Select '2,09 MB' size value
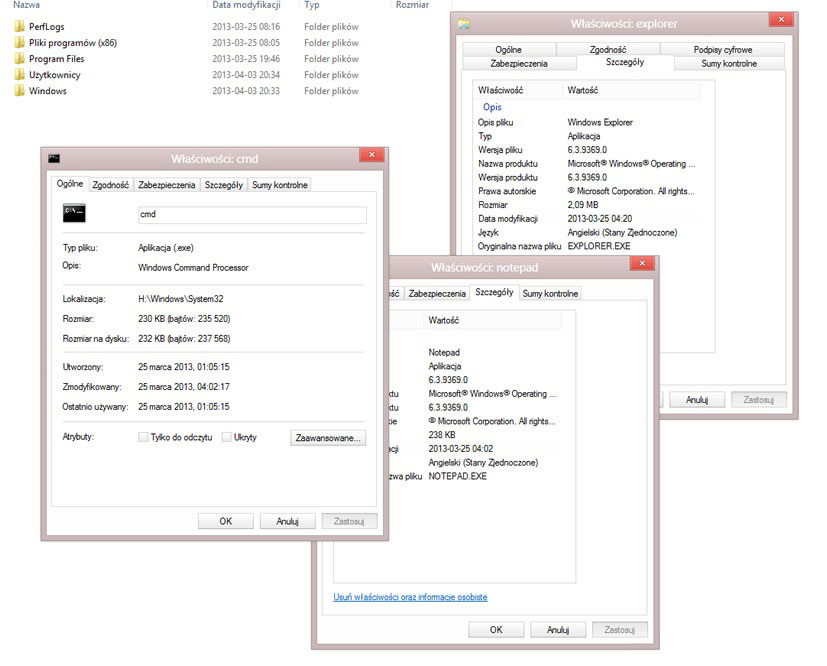Image resolution: width=827 pixels, height=666 pixels. click(x=583, y=205)
